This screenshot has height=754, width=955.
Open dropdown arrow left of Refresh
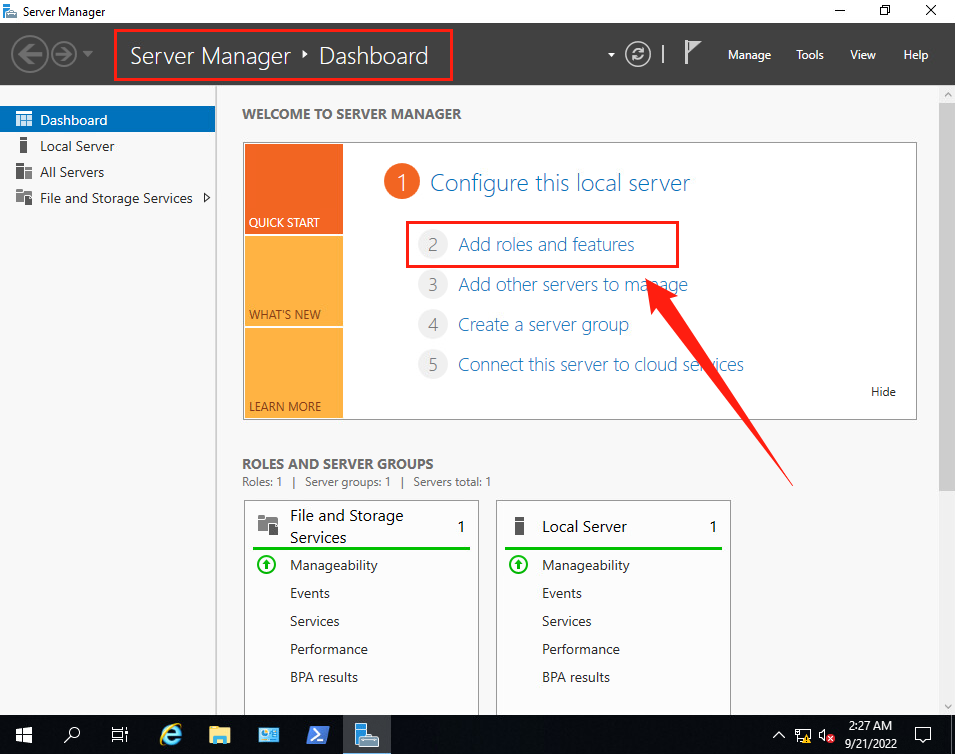tap(611, 55)
